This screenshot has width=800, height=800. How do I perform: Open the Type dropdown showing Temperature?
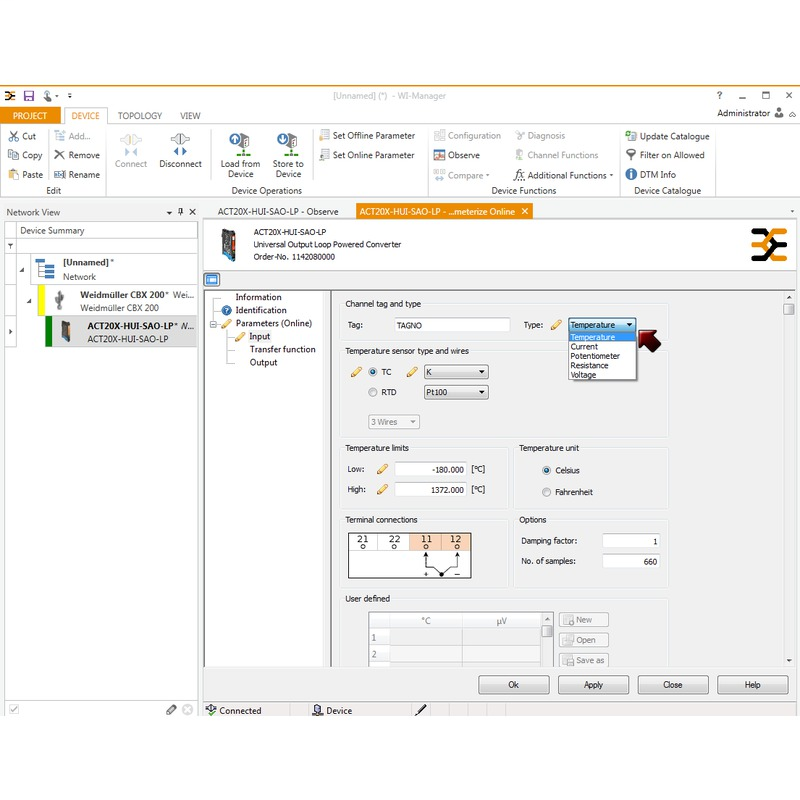pos(602,324)
